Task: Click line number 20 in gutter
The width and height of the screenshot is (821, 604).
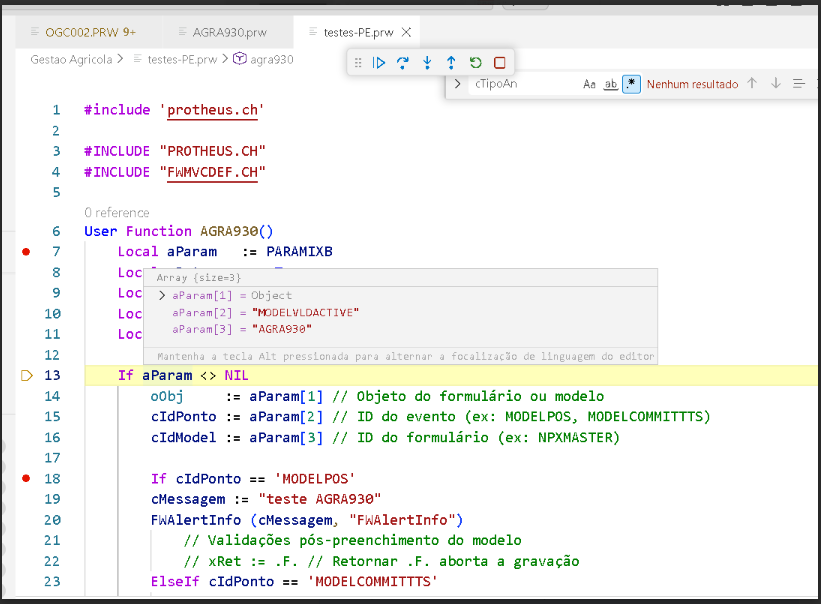Action: [x=52, y=520]
